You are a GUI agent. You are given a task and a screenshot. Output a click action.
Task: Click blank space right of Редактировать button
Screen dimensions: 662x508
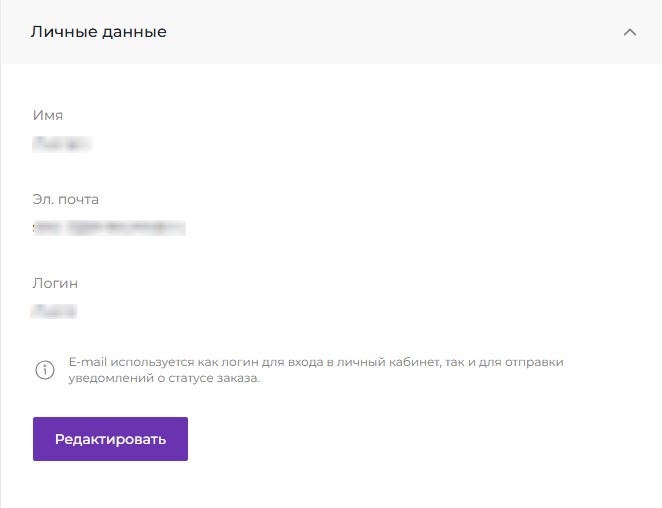click(400, 440)
